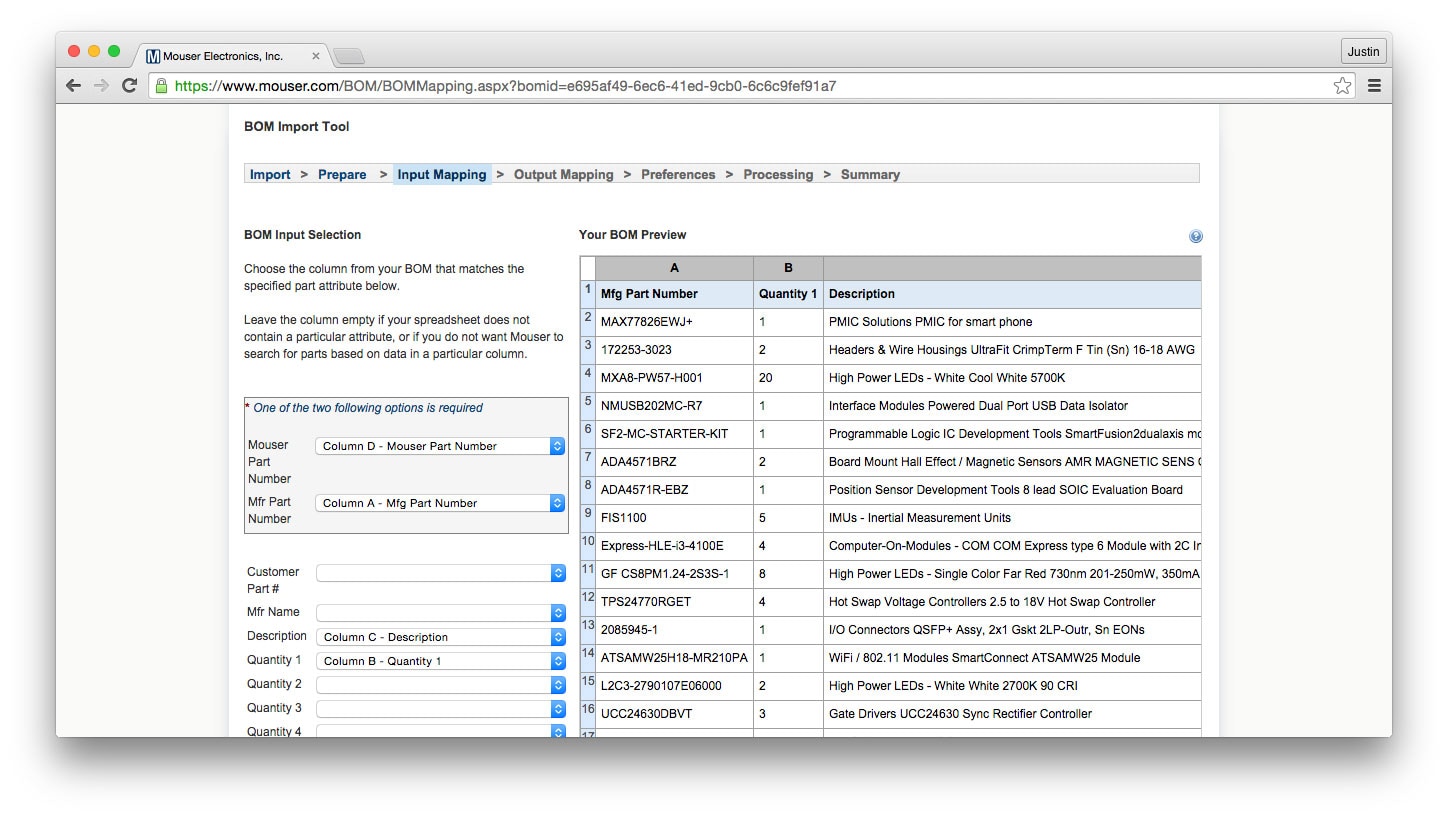The height and width of the screenshot is (817, 1448).
Task: Open the Chrome hamburger menu
Action: (1374, 86)
